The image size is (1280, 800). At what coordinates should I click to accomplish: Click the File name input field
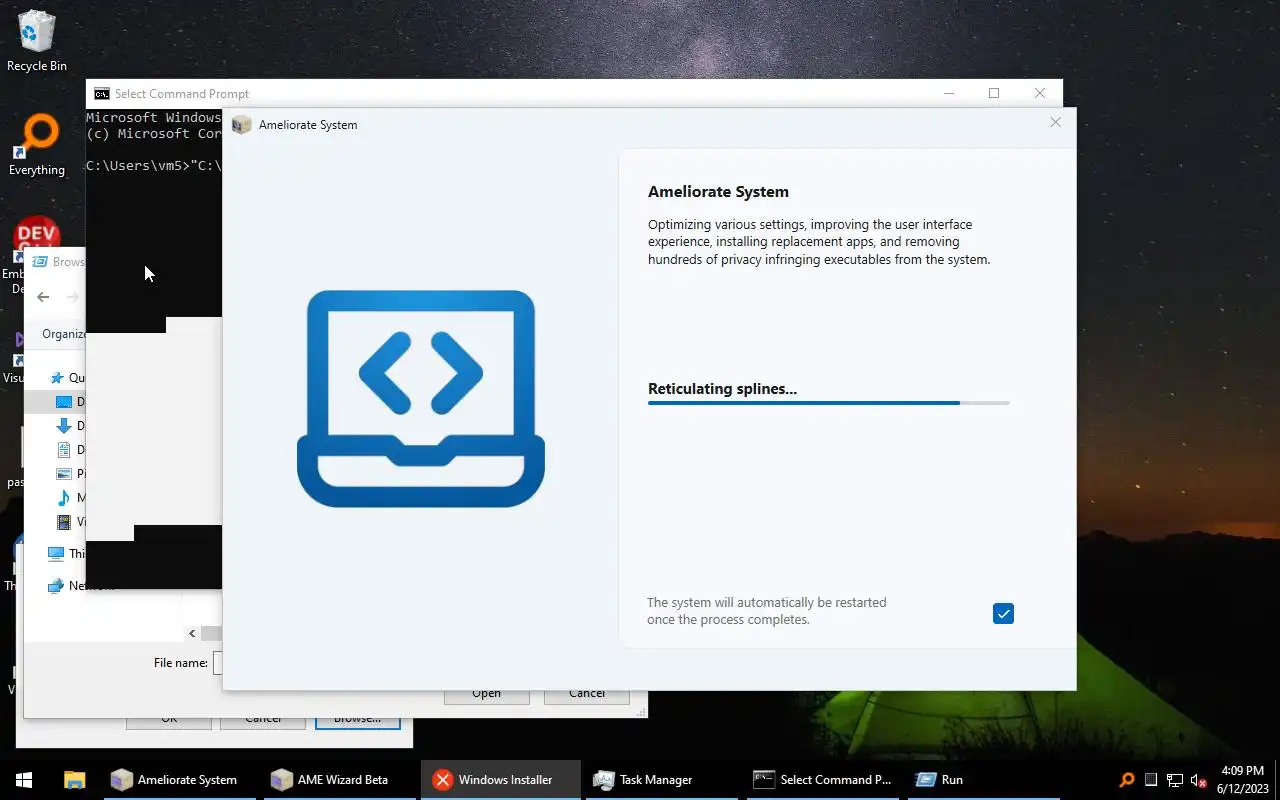[217, 662]
